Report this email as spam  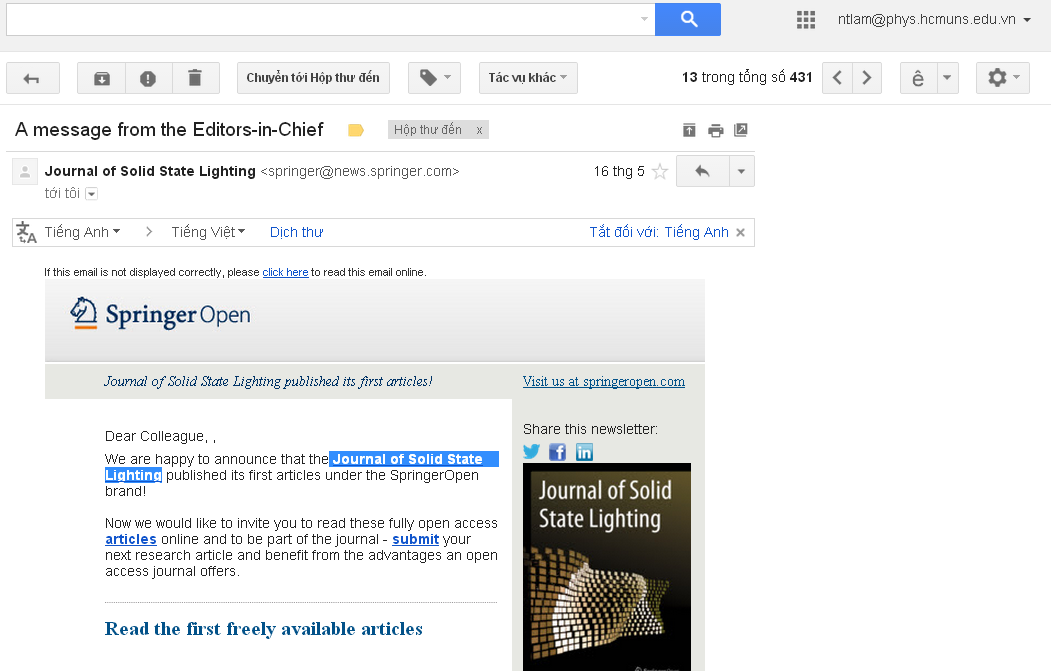pos(148,78)
